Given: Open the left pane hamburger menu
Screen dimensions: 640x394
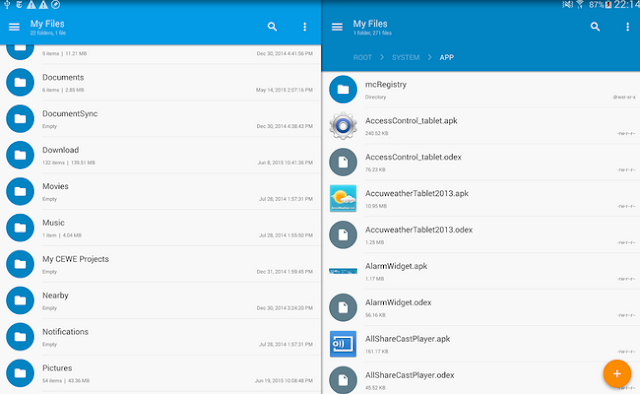Looking at the screenshot, I should (14, 27).
